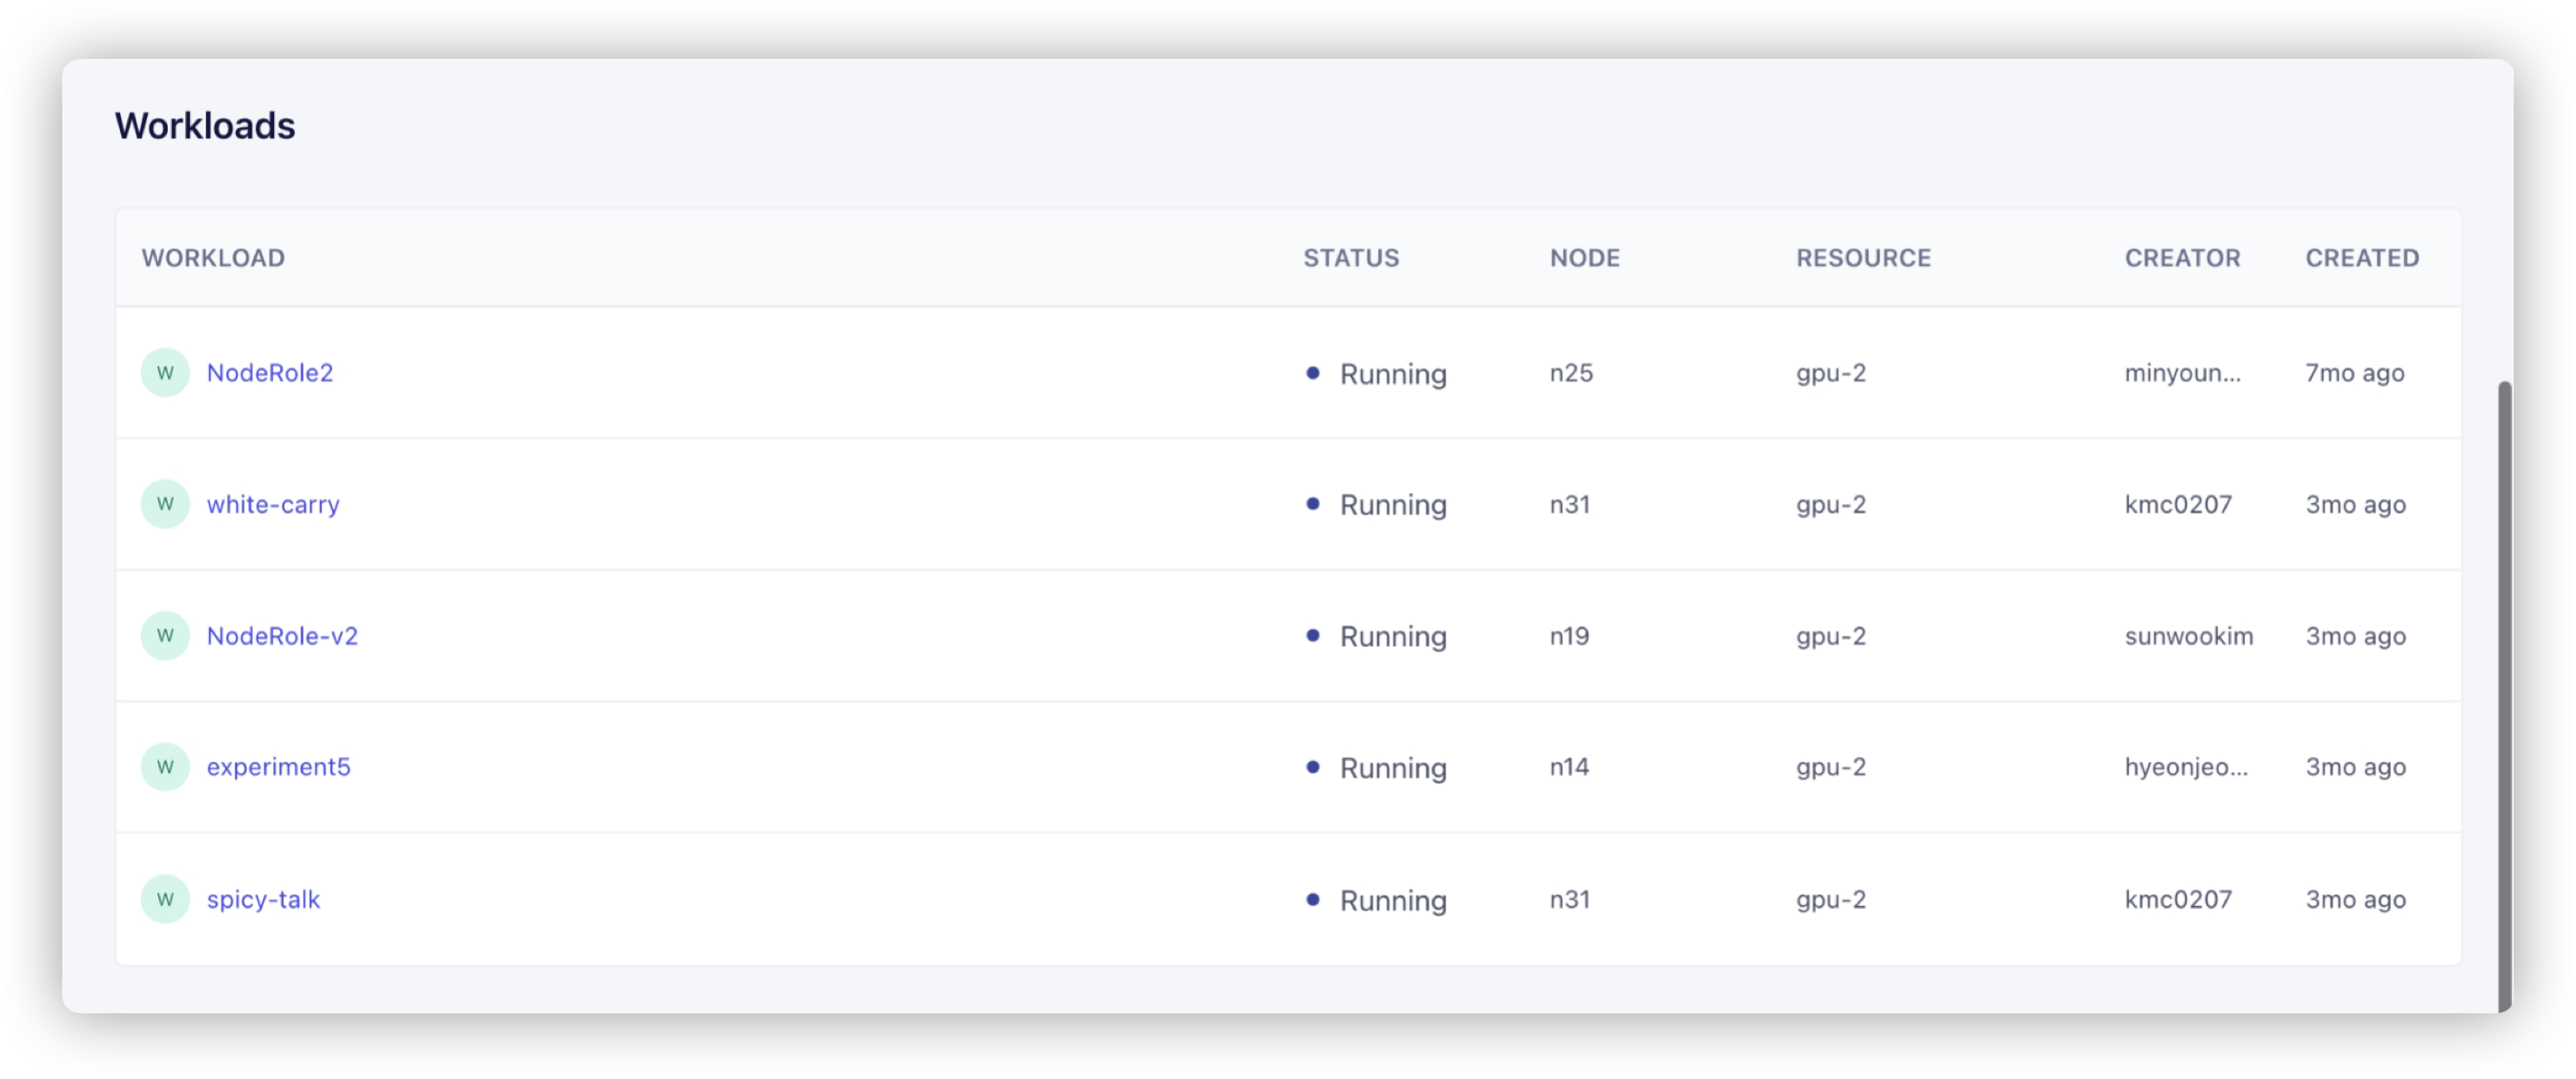Image resolution: width=2576 pixels, height=1079 pixels.
Task: Click the CREATED column header
Action: tap(2363, 258)
